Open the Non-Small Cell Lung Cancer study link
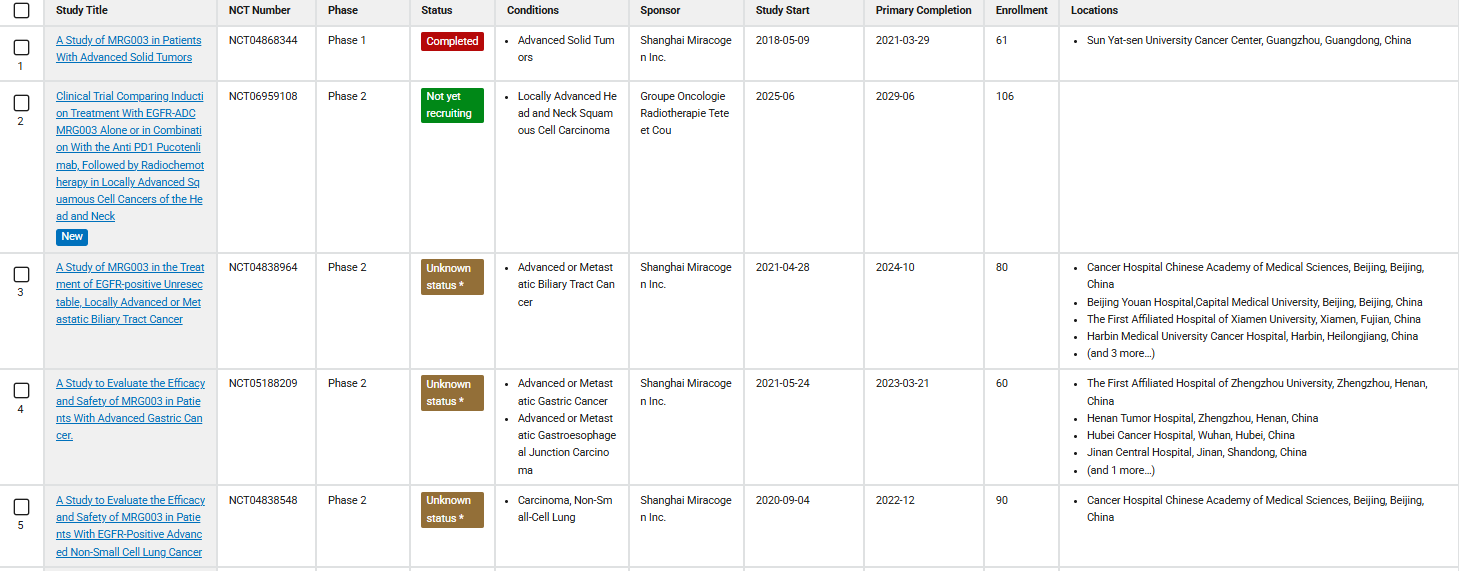The height and width of the screenshot is (571, 1459). [x=130, y=526]
